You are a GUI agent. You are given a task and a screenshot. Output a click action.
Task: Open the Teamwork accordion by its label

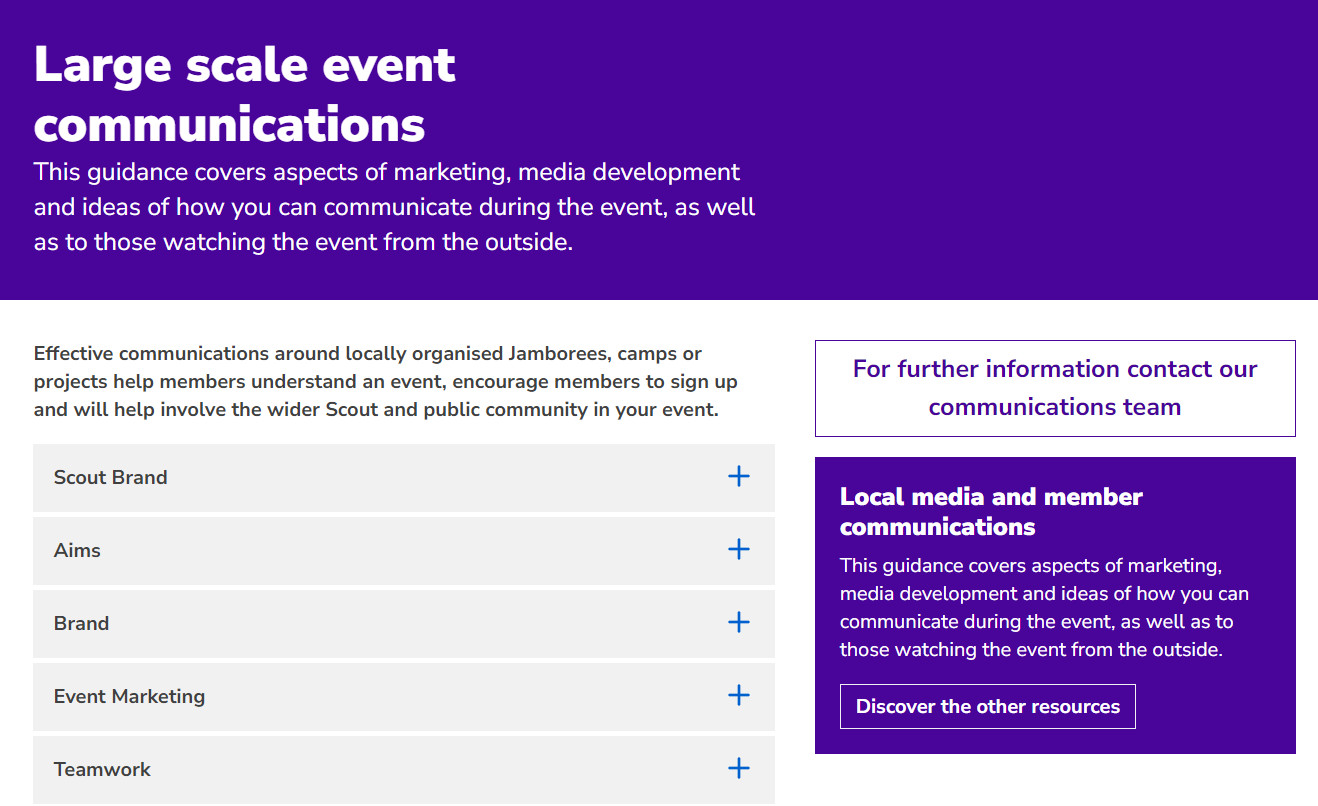102,770
